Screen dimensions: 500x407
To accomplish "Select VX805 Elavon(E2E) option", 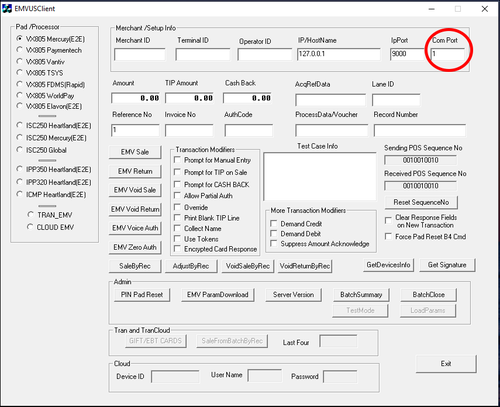I will [49, 106].
